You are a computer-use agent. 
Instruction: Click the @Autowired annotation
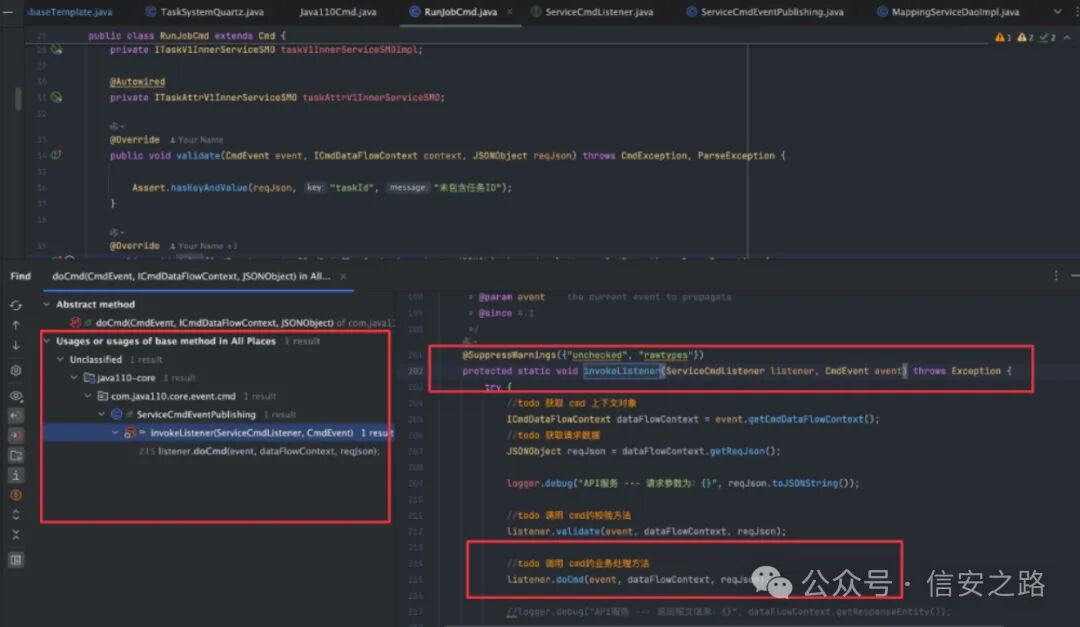point(138,81)
